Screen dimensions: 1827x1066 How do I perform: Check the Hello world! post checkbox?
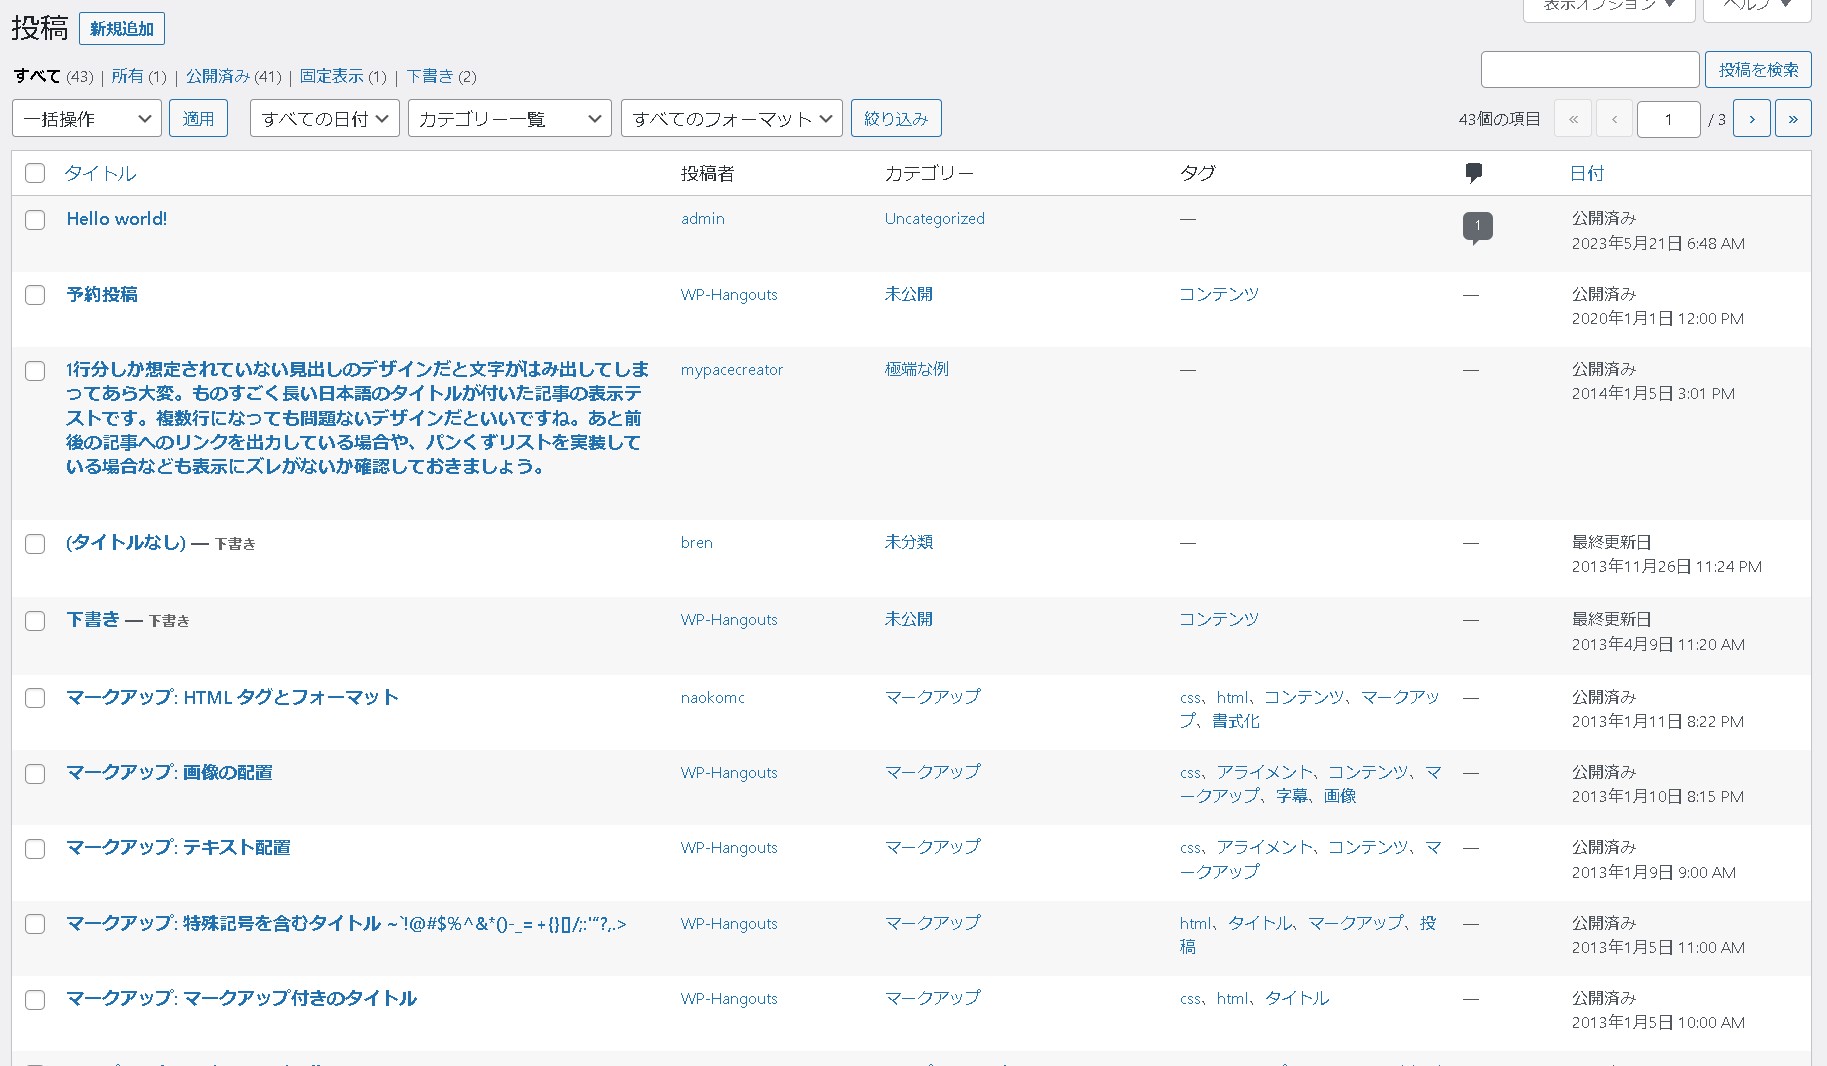pyautogui.click(x=35, y=219)
